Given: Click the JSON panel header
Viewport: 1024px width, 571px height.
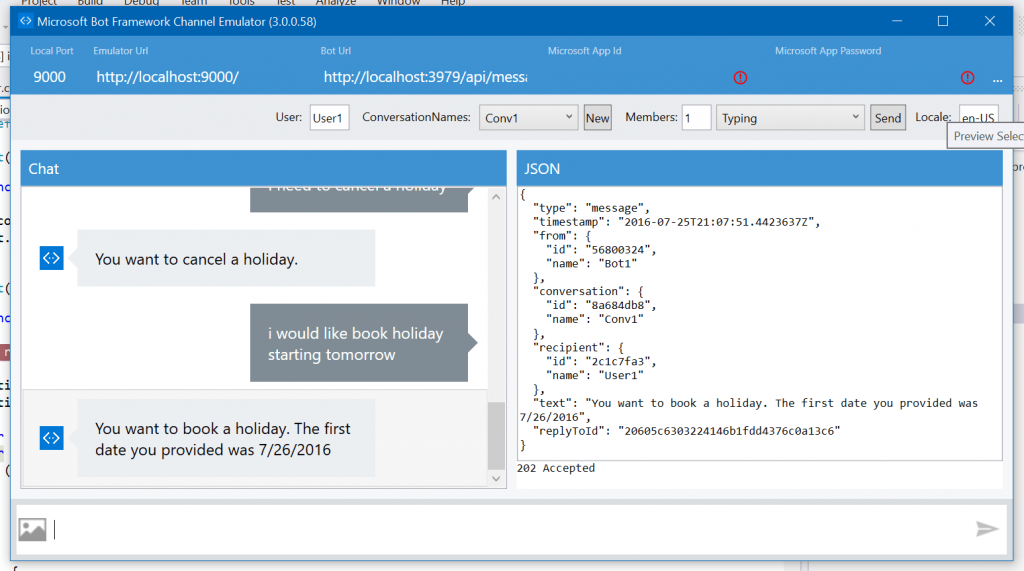Looking at the screenshot, I should point(760,169).
